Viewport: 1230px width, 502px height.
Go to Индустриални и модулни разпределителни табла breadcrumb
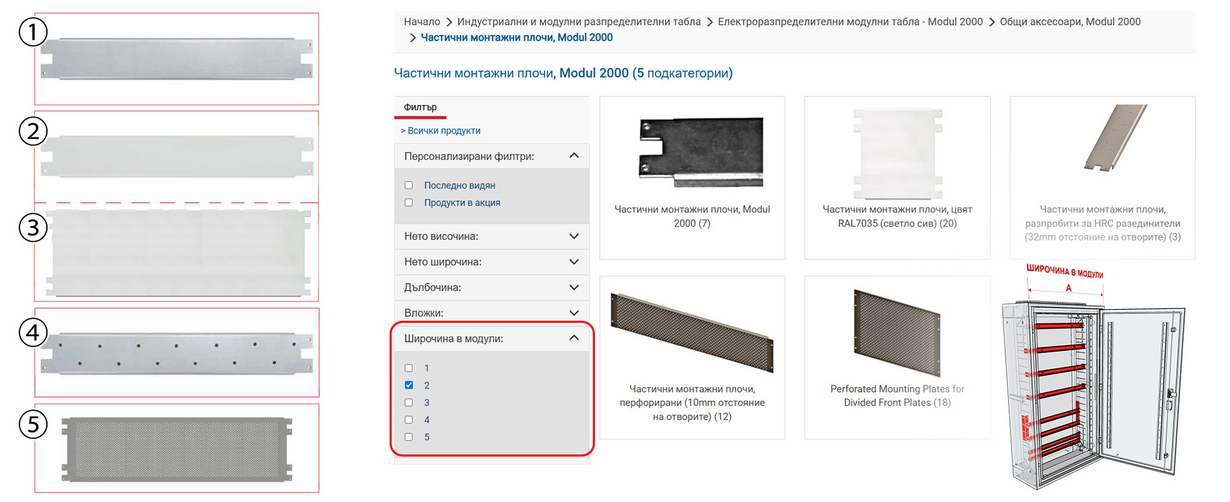tap(580, 21)
